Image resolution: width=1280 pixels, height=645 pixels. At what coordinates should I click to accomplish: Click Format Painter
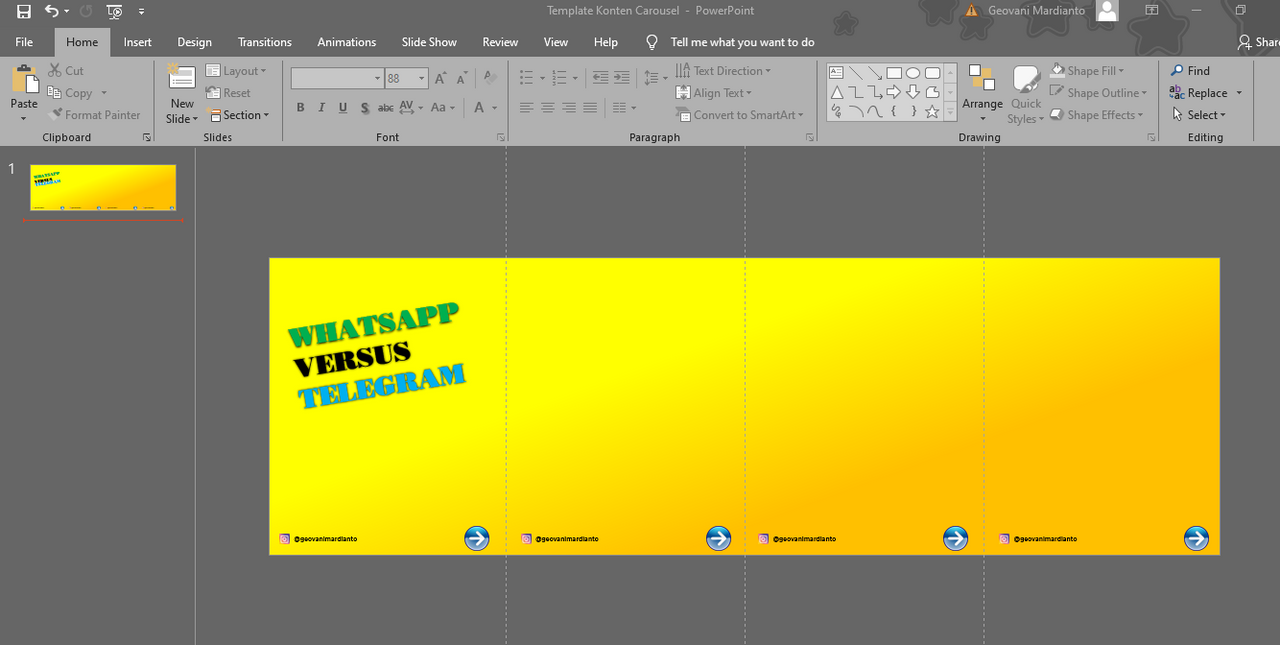[95, 115]
